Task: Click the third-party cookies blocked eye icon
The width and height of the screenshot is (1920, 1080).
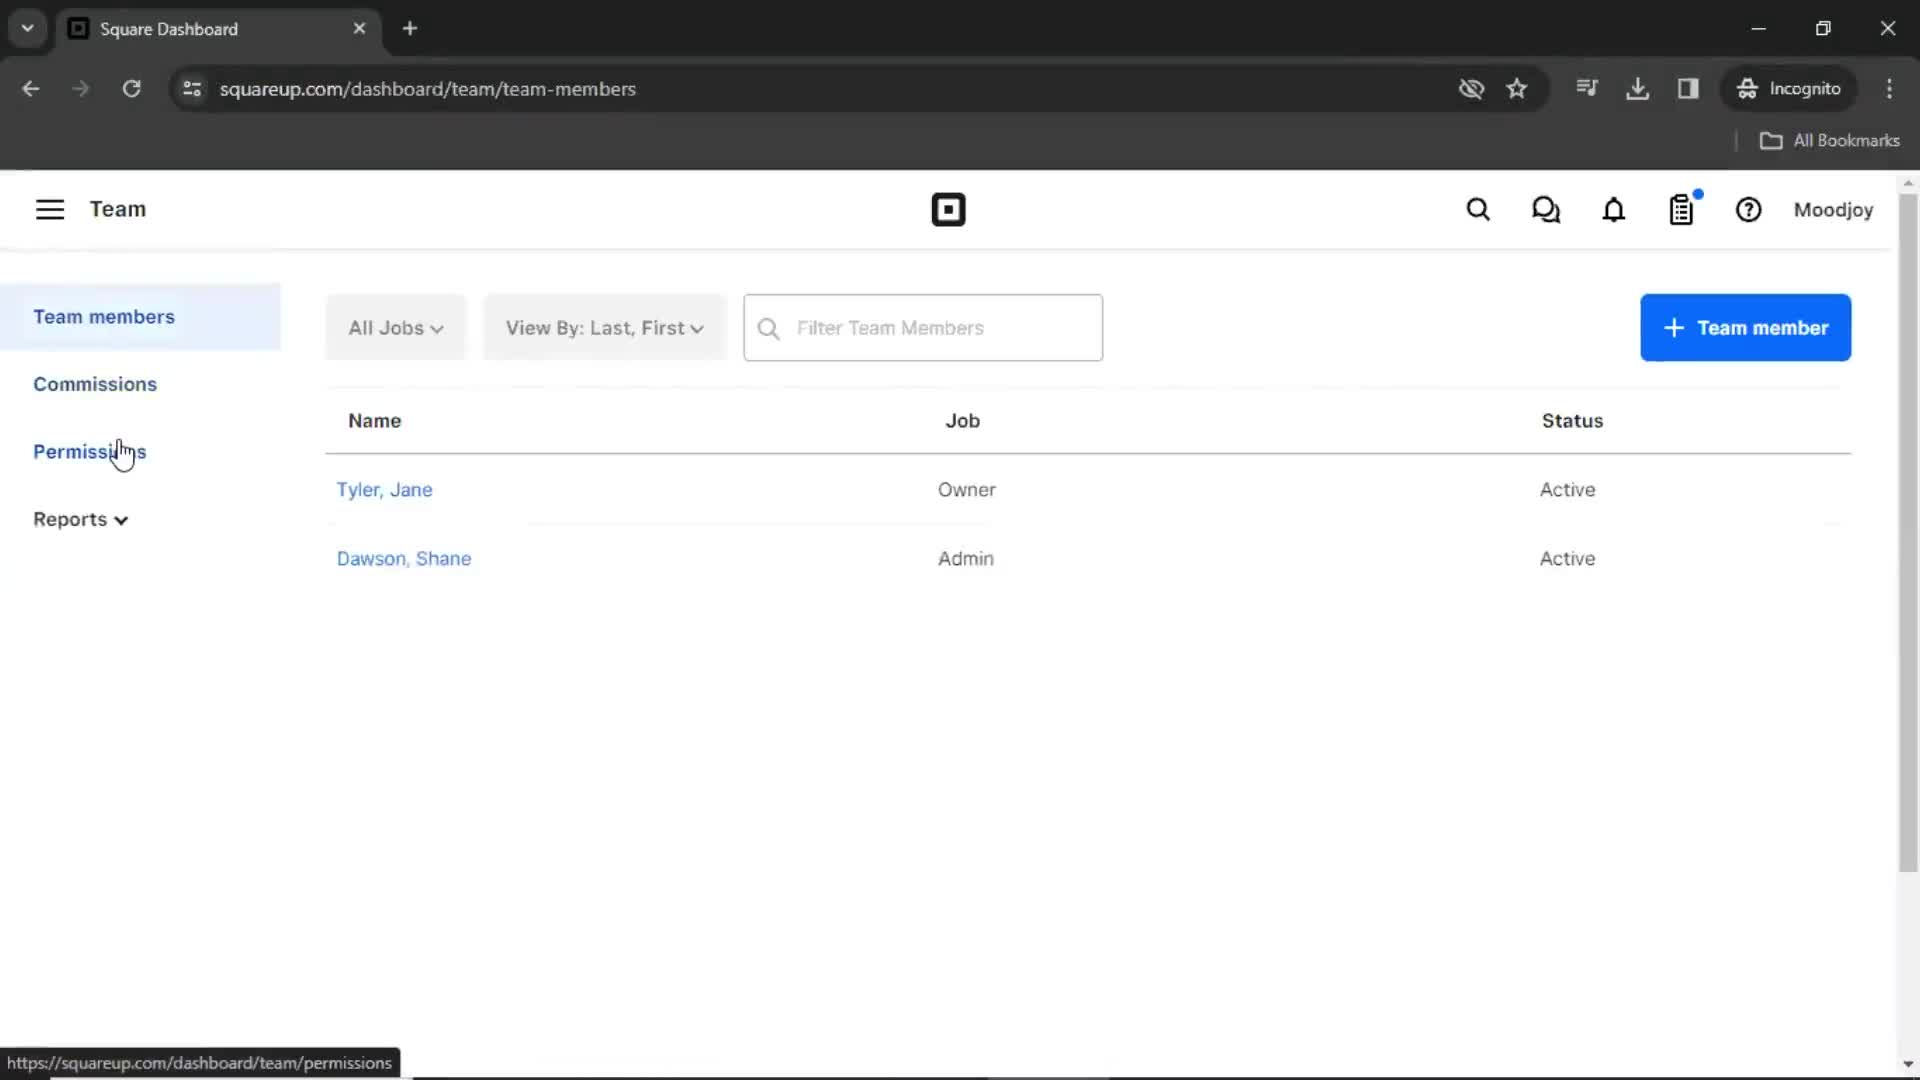Action: tap(1471, 89)
